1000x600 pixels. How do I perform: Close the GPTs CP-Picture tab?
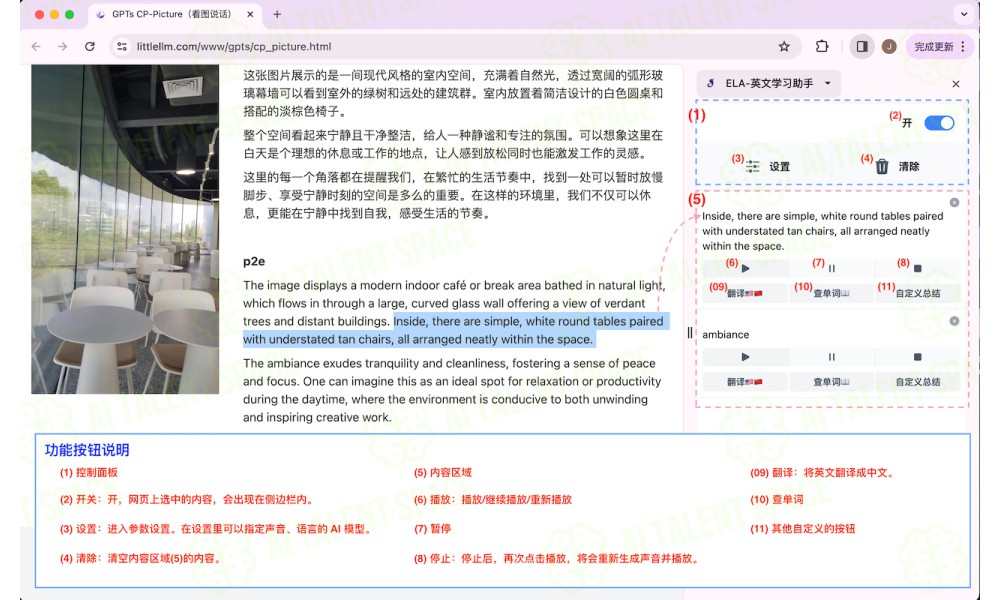[250, 14]
